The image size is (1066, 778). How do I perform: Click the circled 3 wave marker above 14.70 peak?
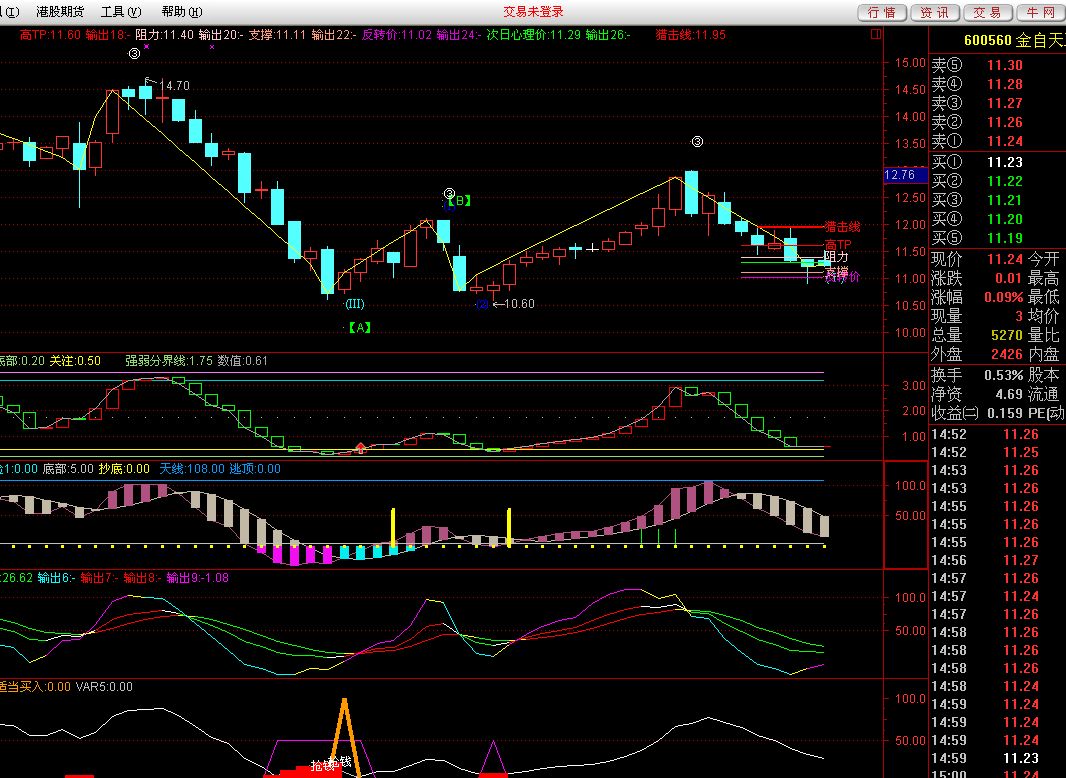pos(134,55)
